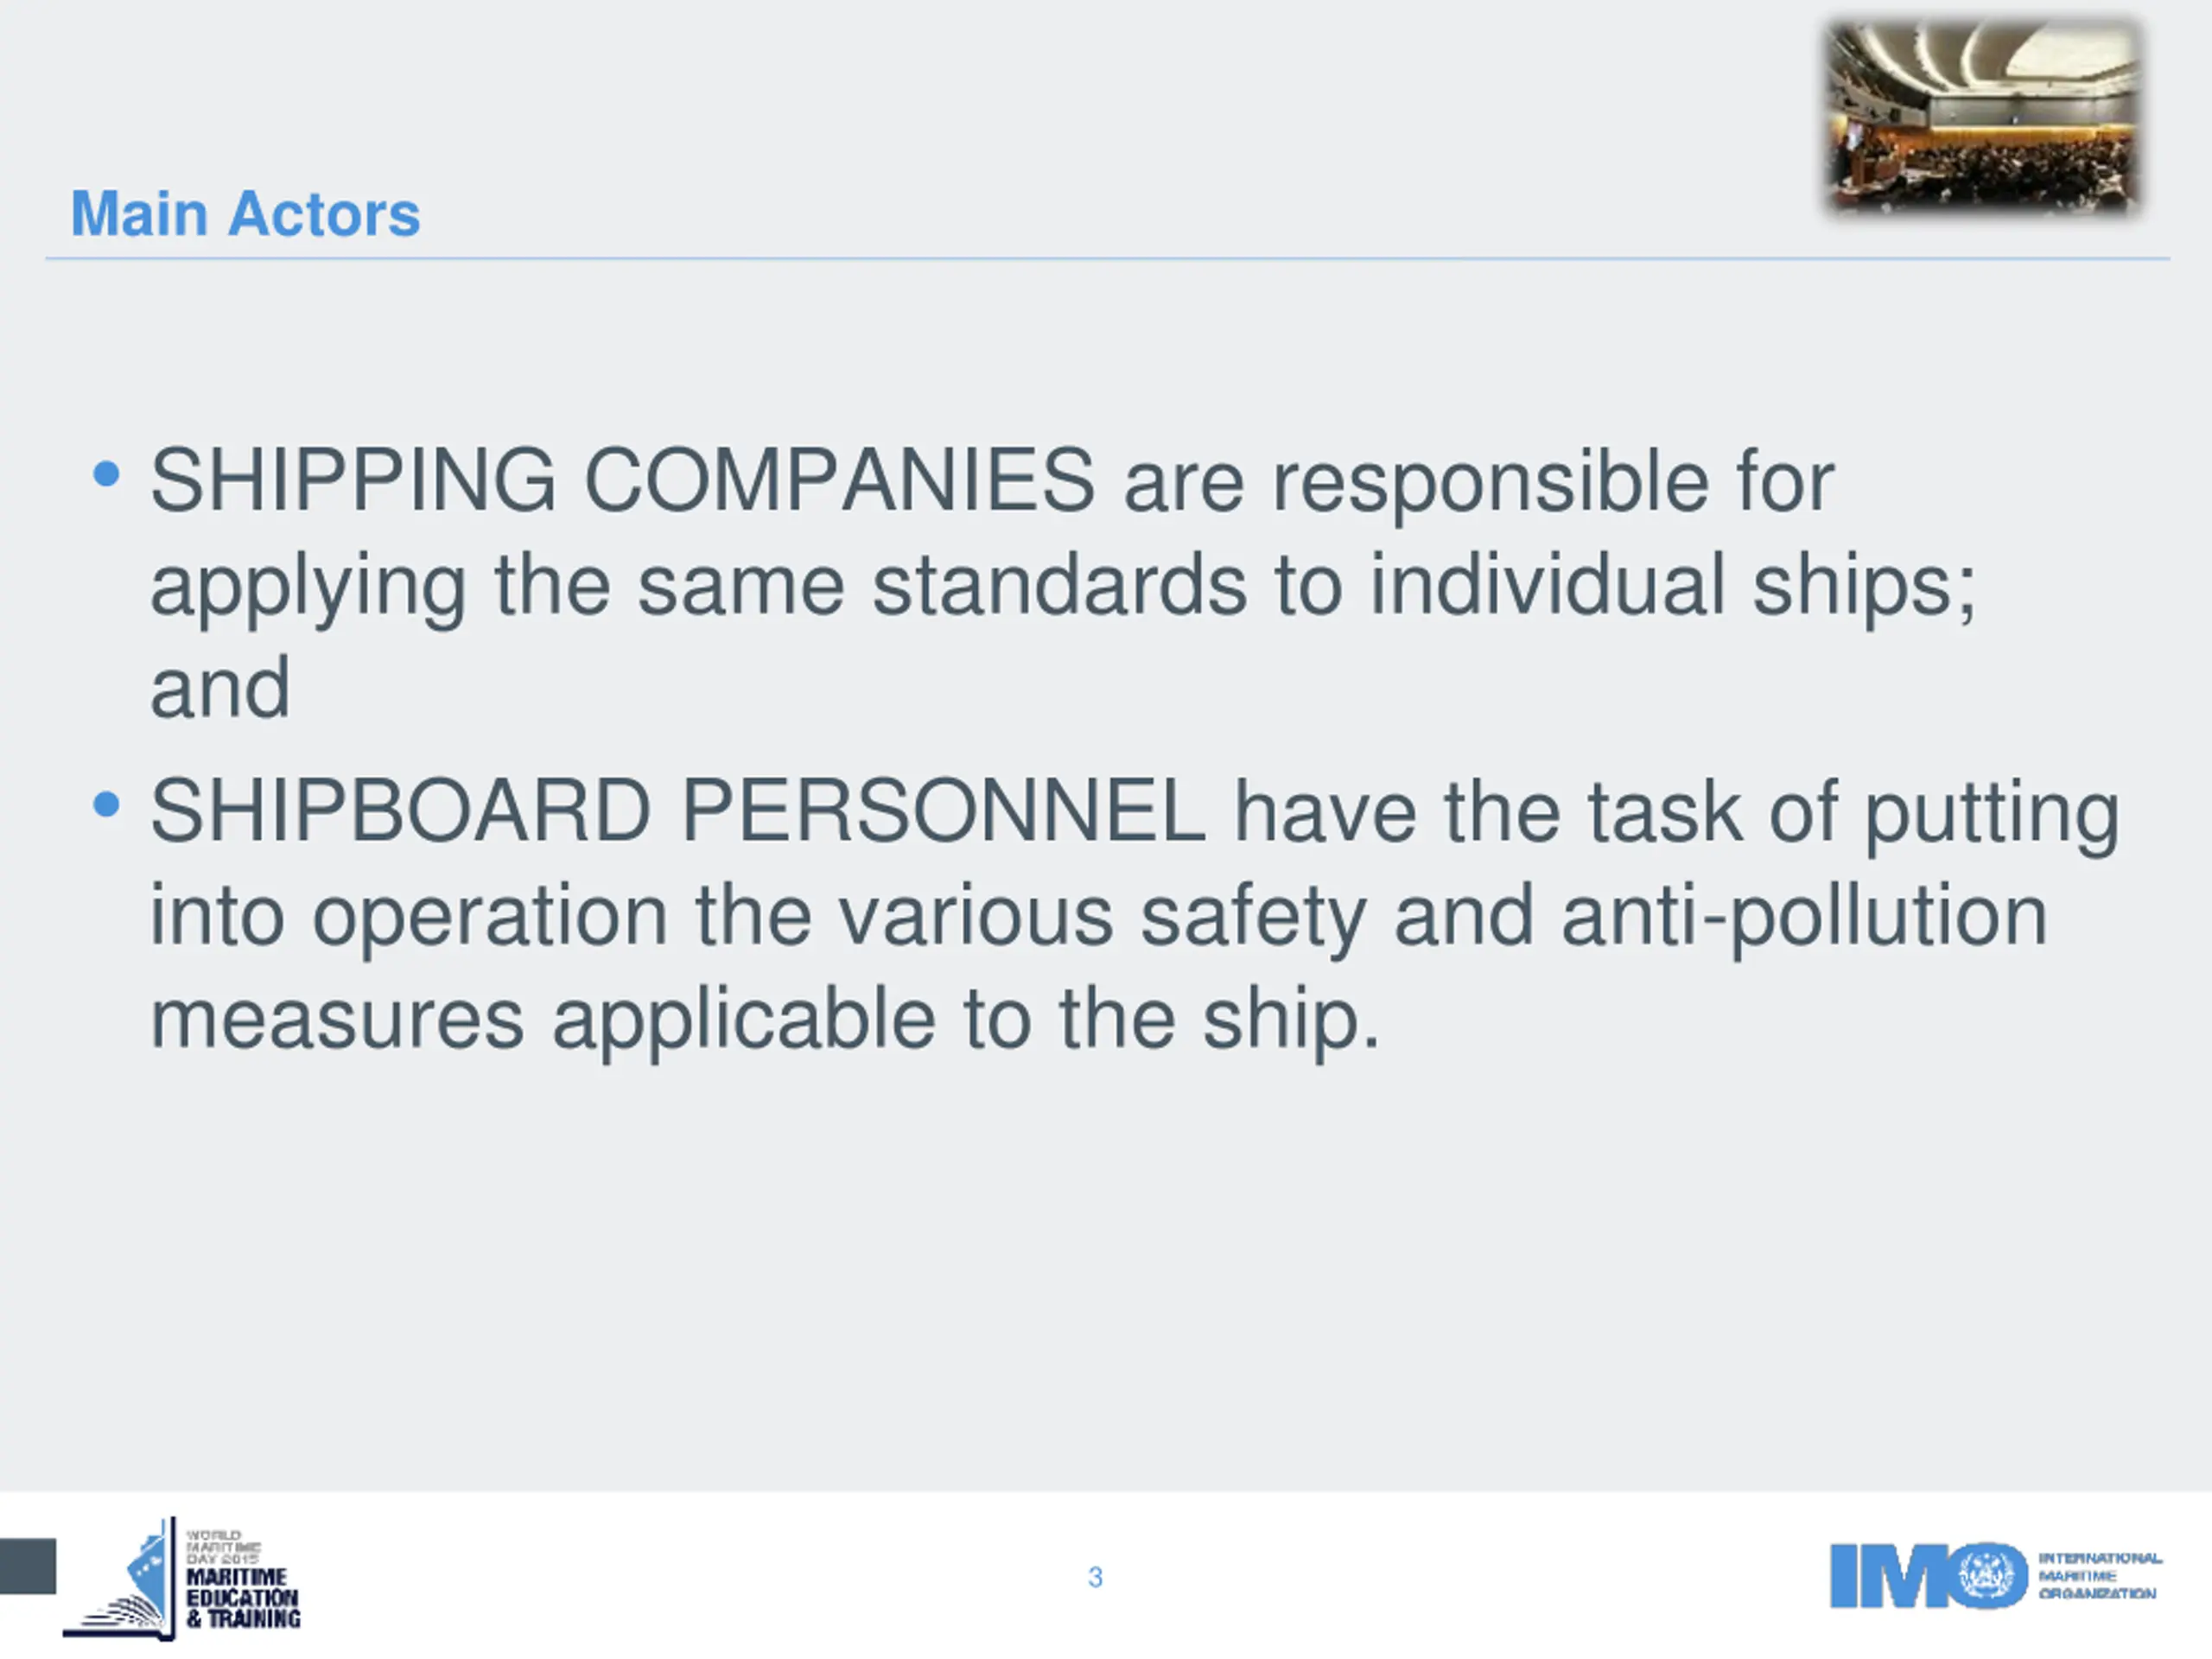The width and height of the screenshot is (2212, 1659).
Task: Click the blue IMO letters logo
Action: coord(1929,1576)
